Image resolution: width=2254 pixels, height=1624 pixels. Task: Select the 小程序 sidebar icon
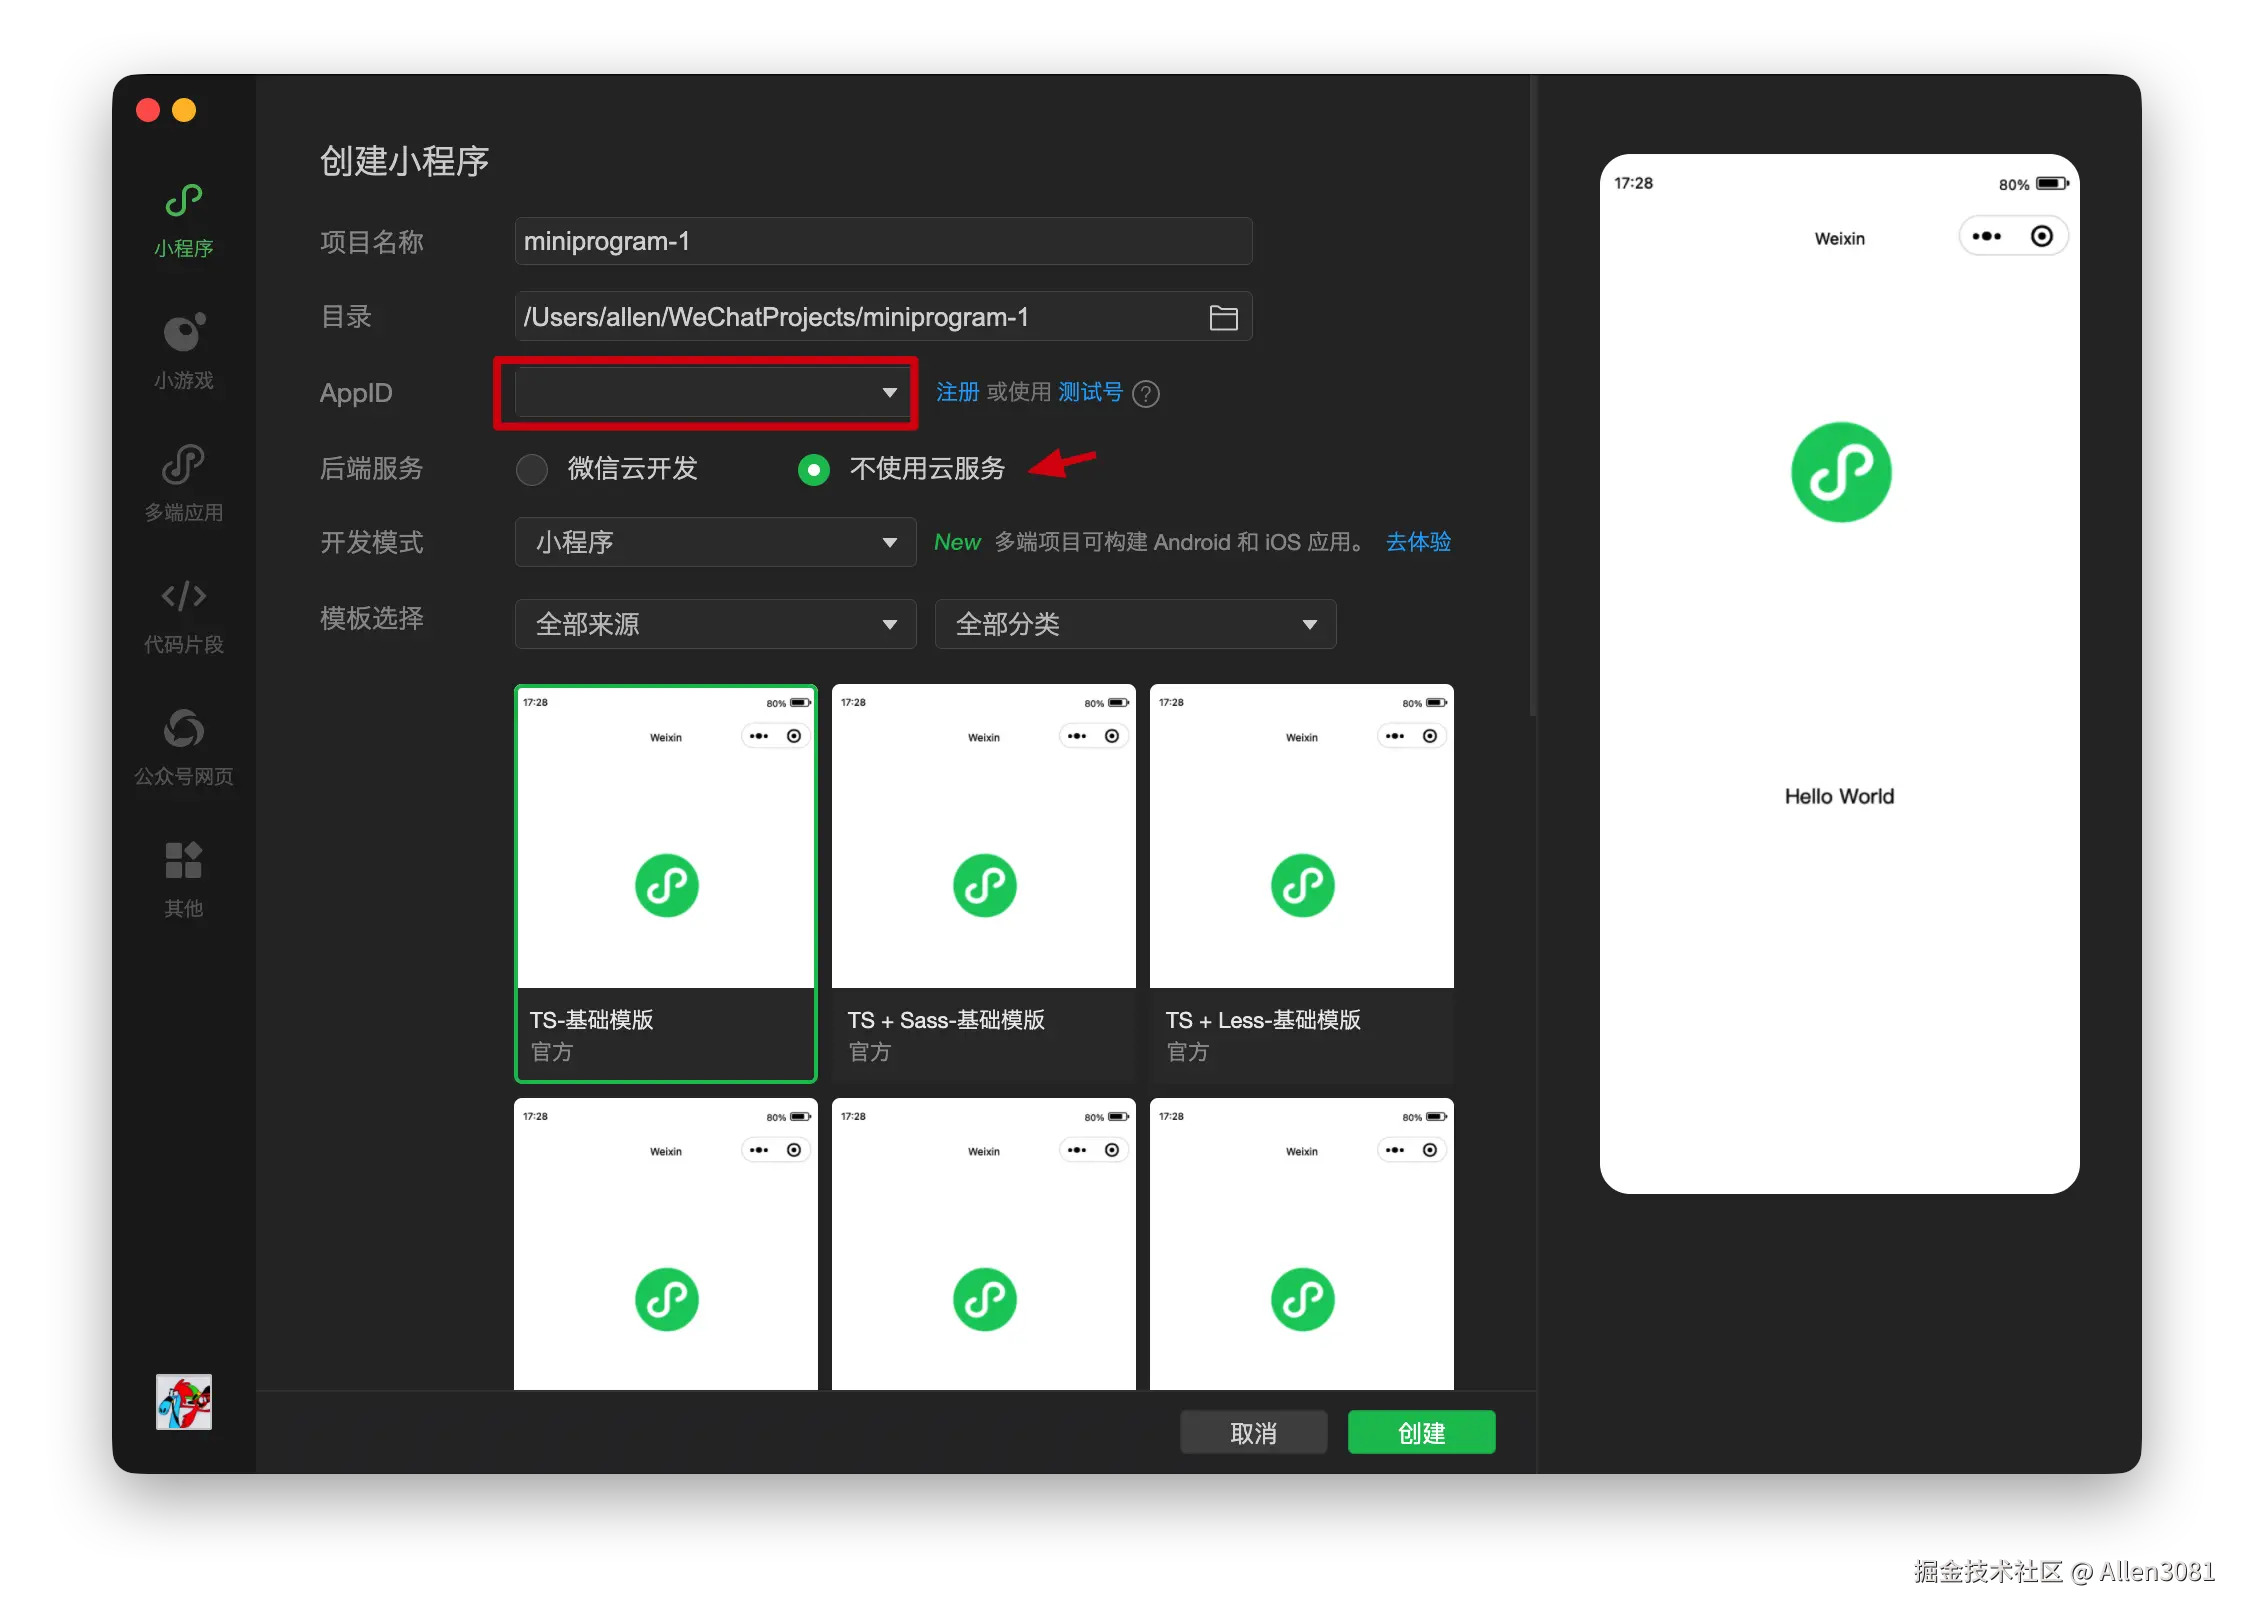[184, 202]
